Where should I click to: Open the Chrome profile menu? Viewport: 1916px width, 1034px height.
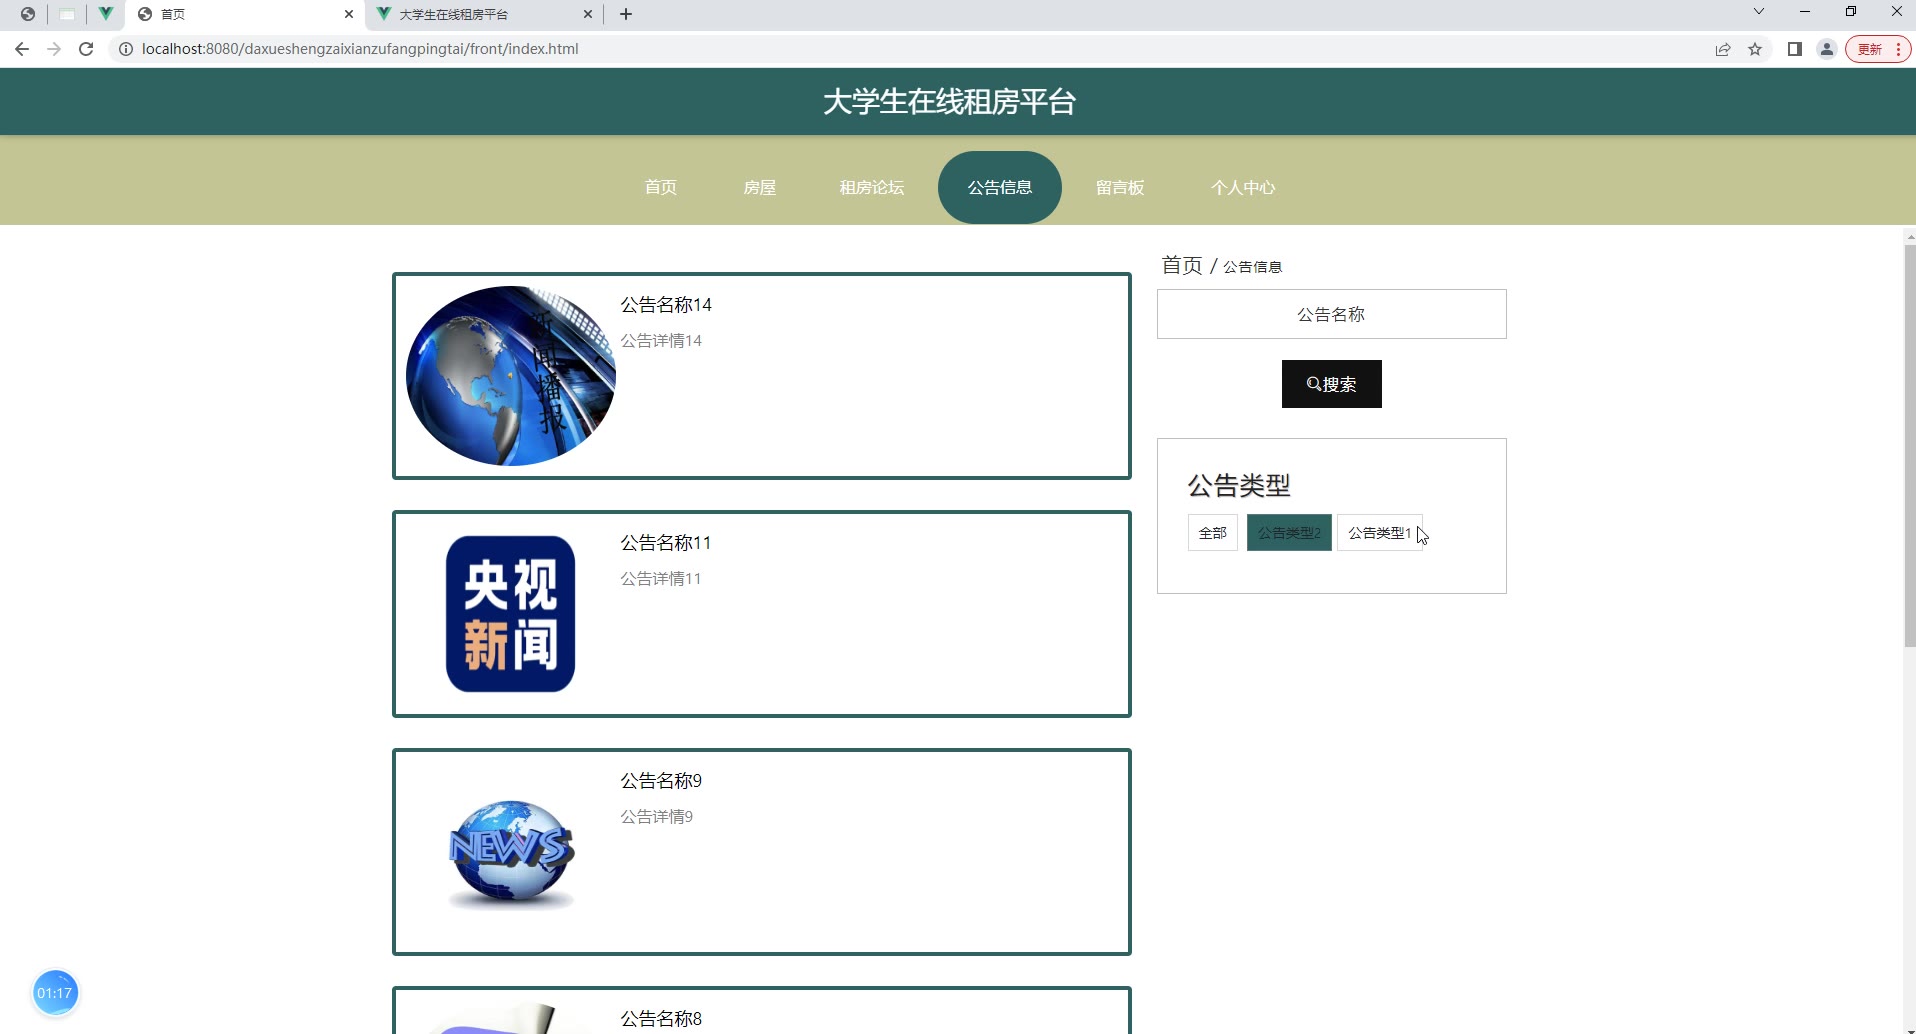coord(1827,49)
